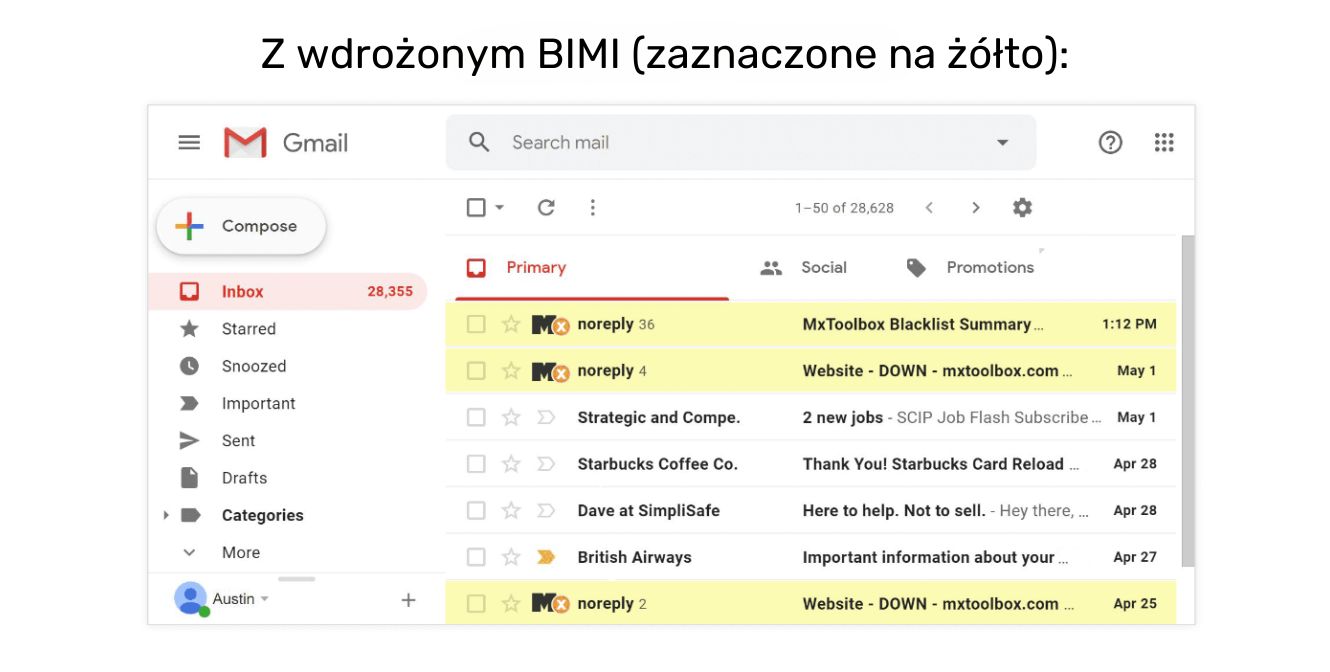The height and width of the screenshot is (672, 1330).
Task: Mark Strategic and Compe. email as important
Action: tap(546, 417)
